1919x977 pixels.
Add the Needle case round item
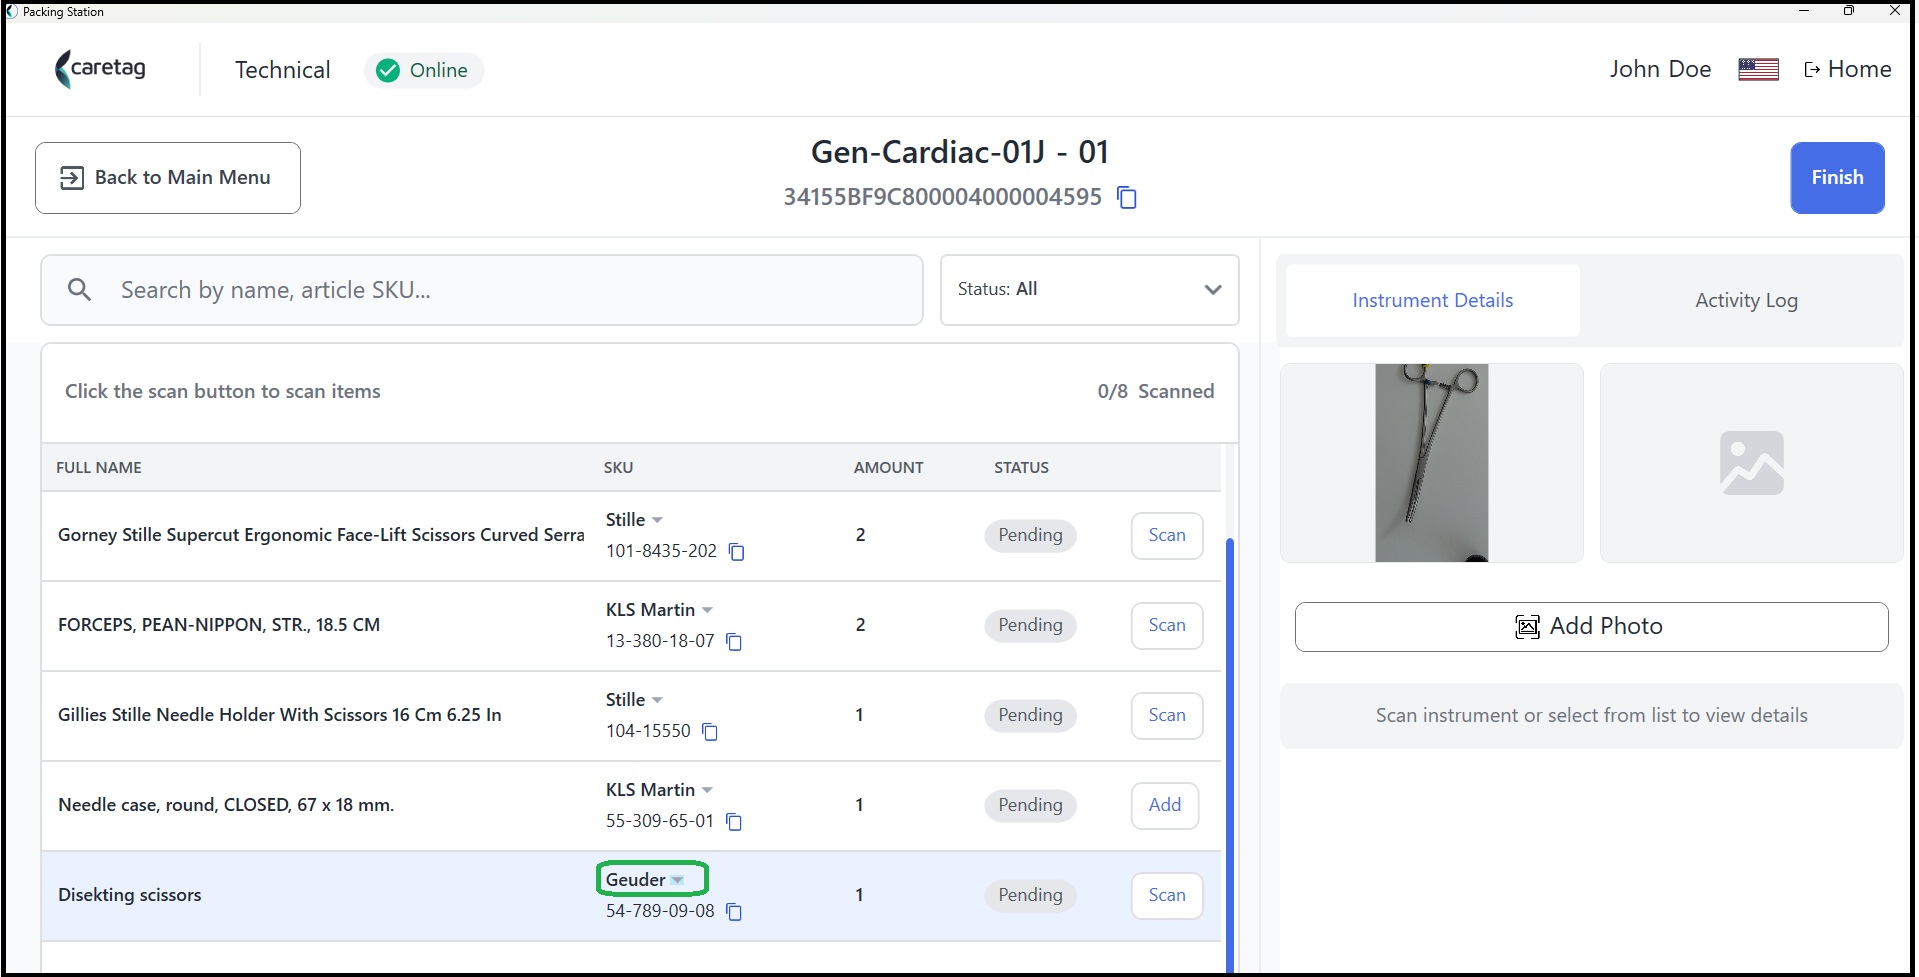(1165, 805)
